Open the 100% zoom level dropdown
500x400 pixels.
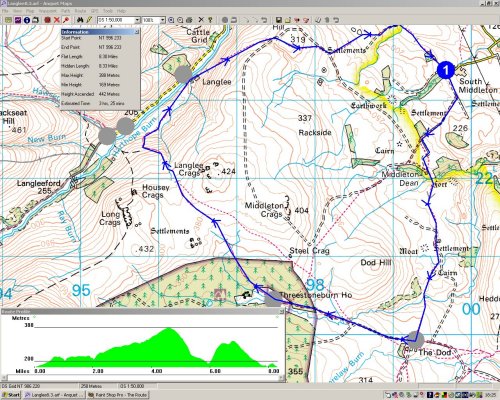point(163,20)
